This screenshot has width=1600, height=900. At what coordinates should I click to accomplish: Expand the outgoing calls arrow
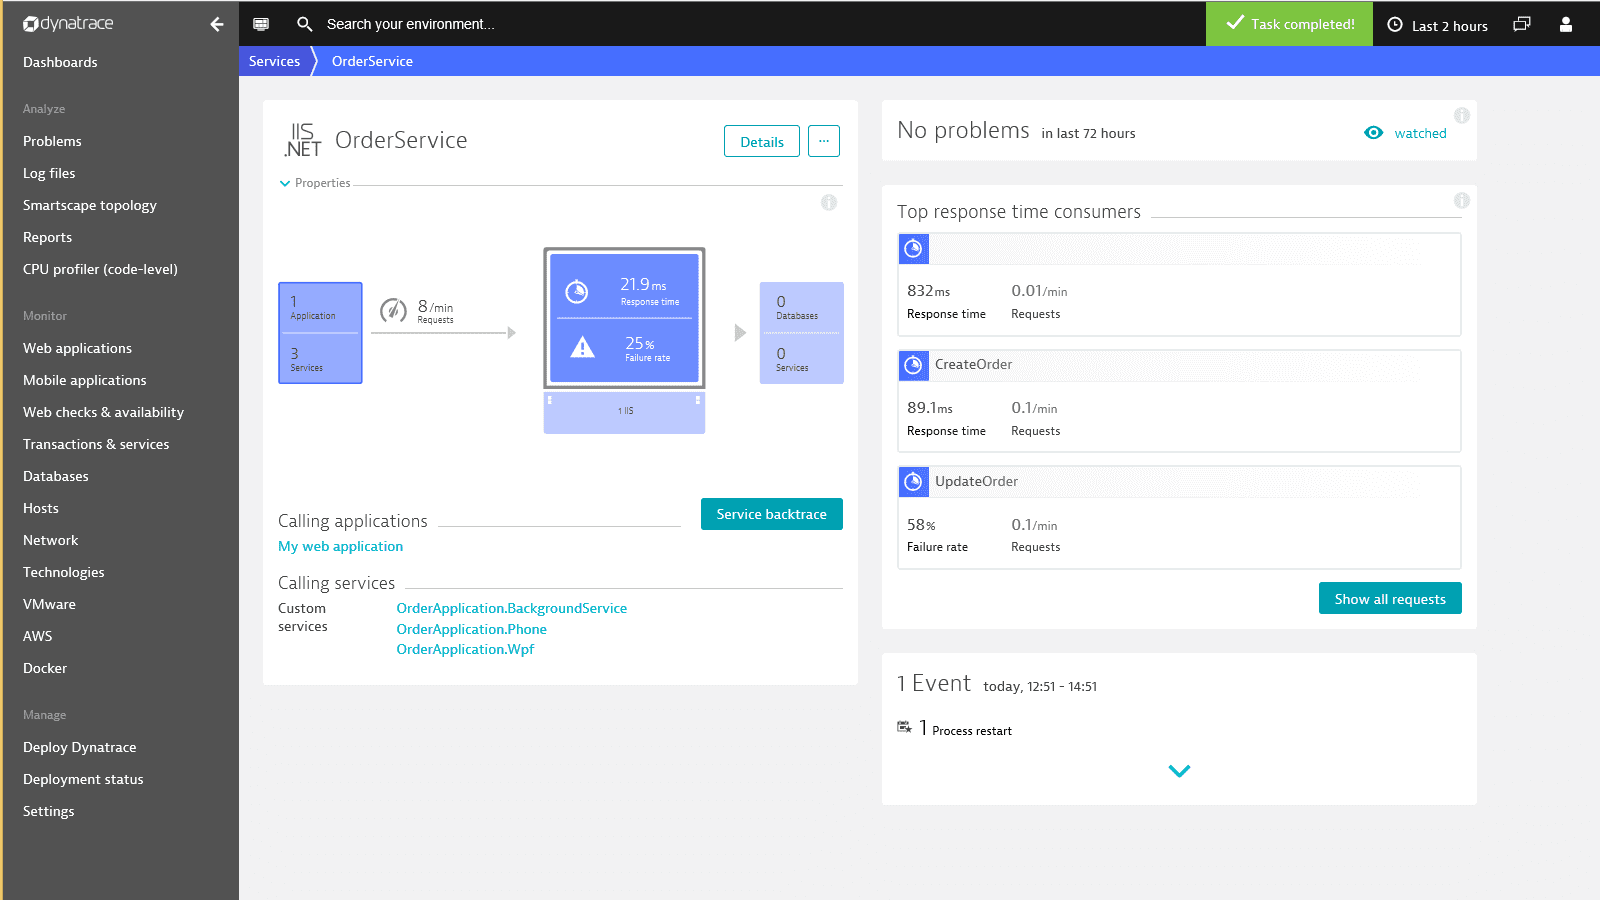pos(740,333)
